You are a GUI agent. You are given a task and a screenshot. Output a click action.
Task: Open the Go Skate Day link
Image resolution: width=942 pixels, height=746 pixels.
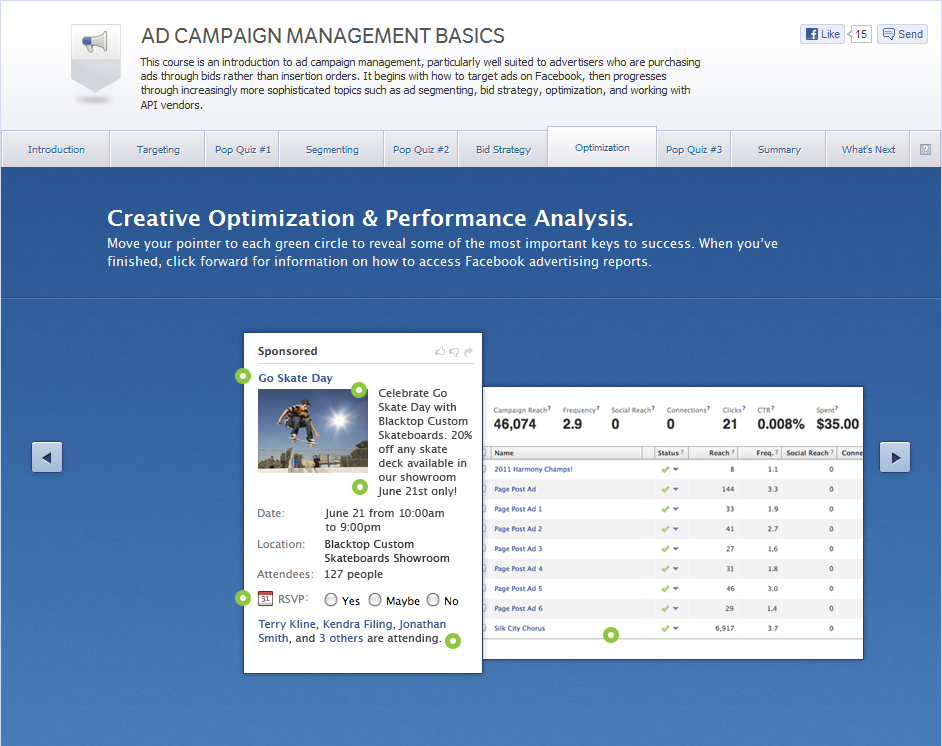tap(295, 378)
